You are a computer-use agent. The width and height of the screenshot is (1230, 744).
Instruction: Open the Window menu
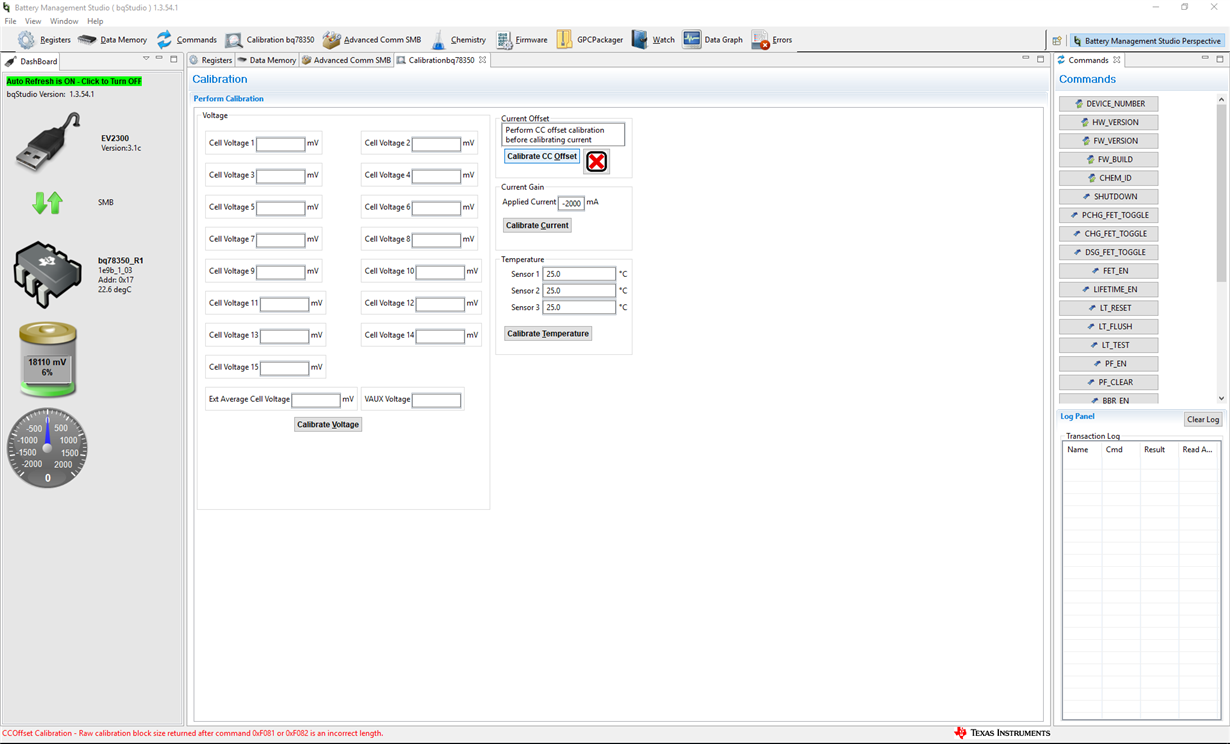pyautogui.click(x=64, y=21)
